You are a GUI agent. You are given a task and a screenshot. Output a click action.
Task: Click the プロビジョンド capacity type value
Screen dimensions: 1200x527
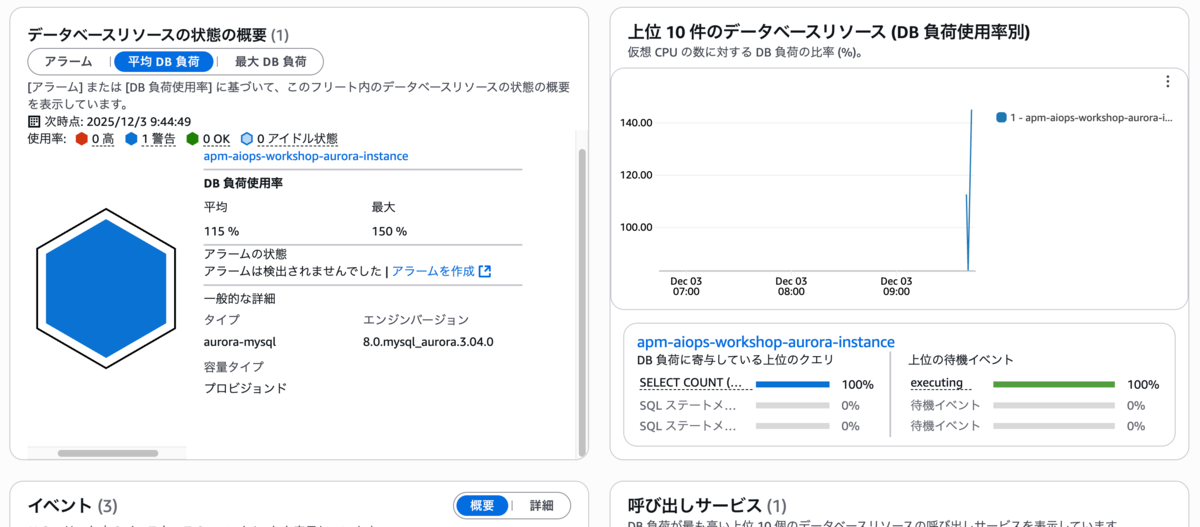(x=245, y=388)
